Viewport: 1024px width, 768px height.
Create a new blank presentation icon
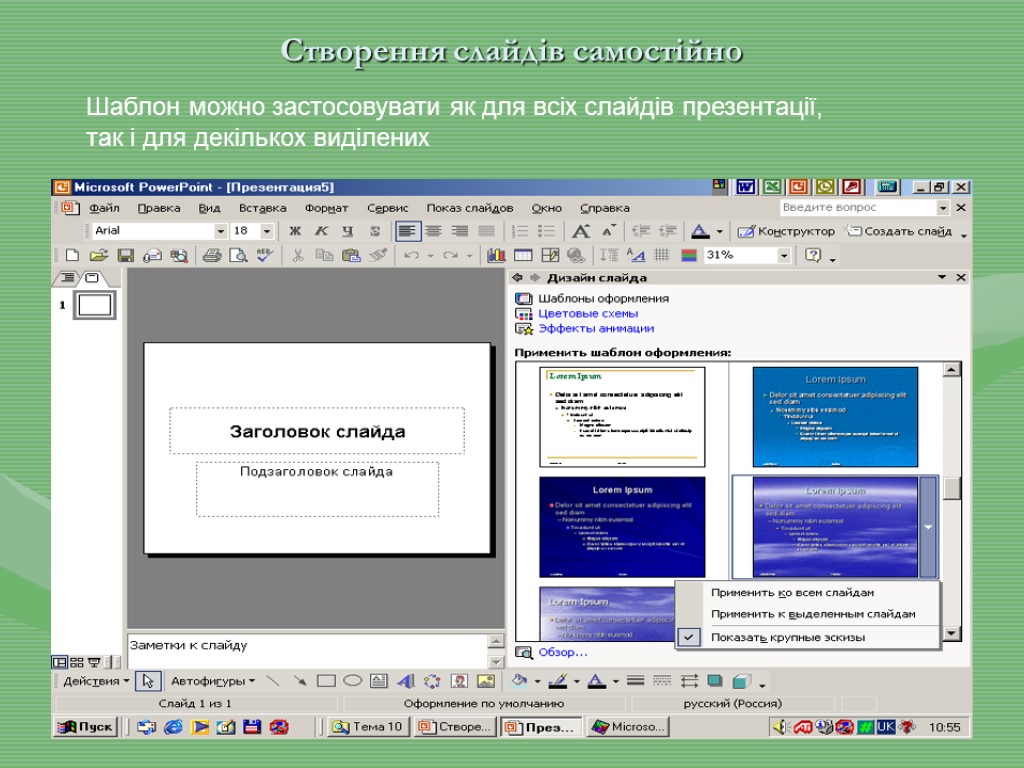click(x=72, y=255)
